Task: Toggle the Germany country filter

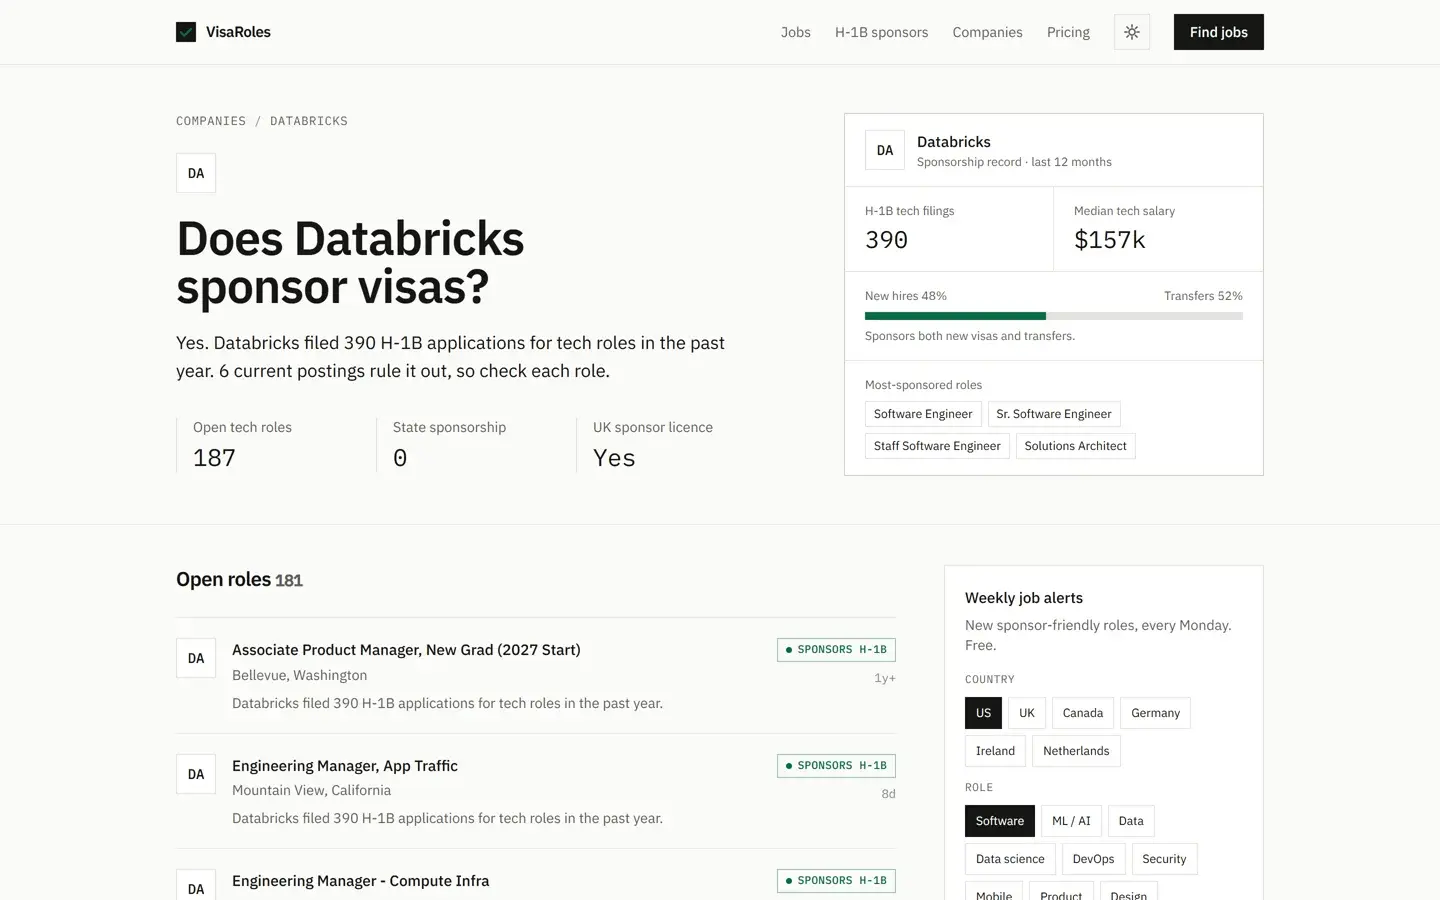Action: (x=1155, y=713)
